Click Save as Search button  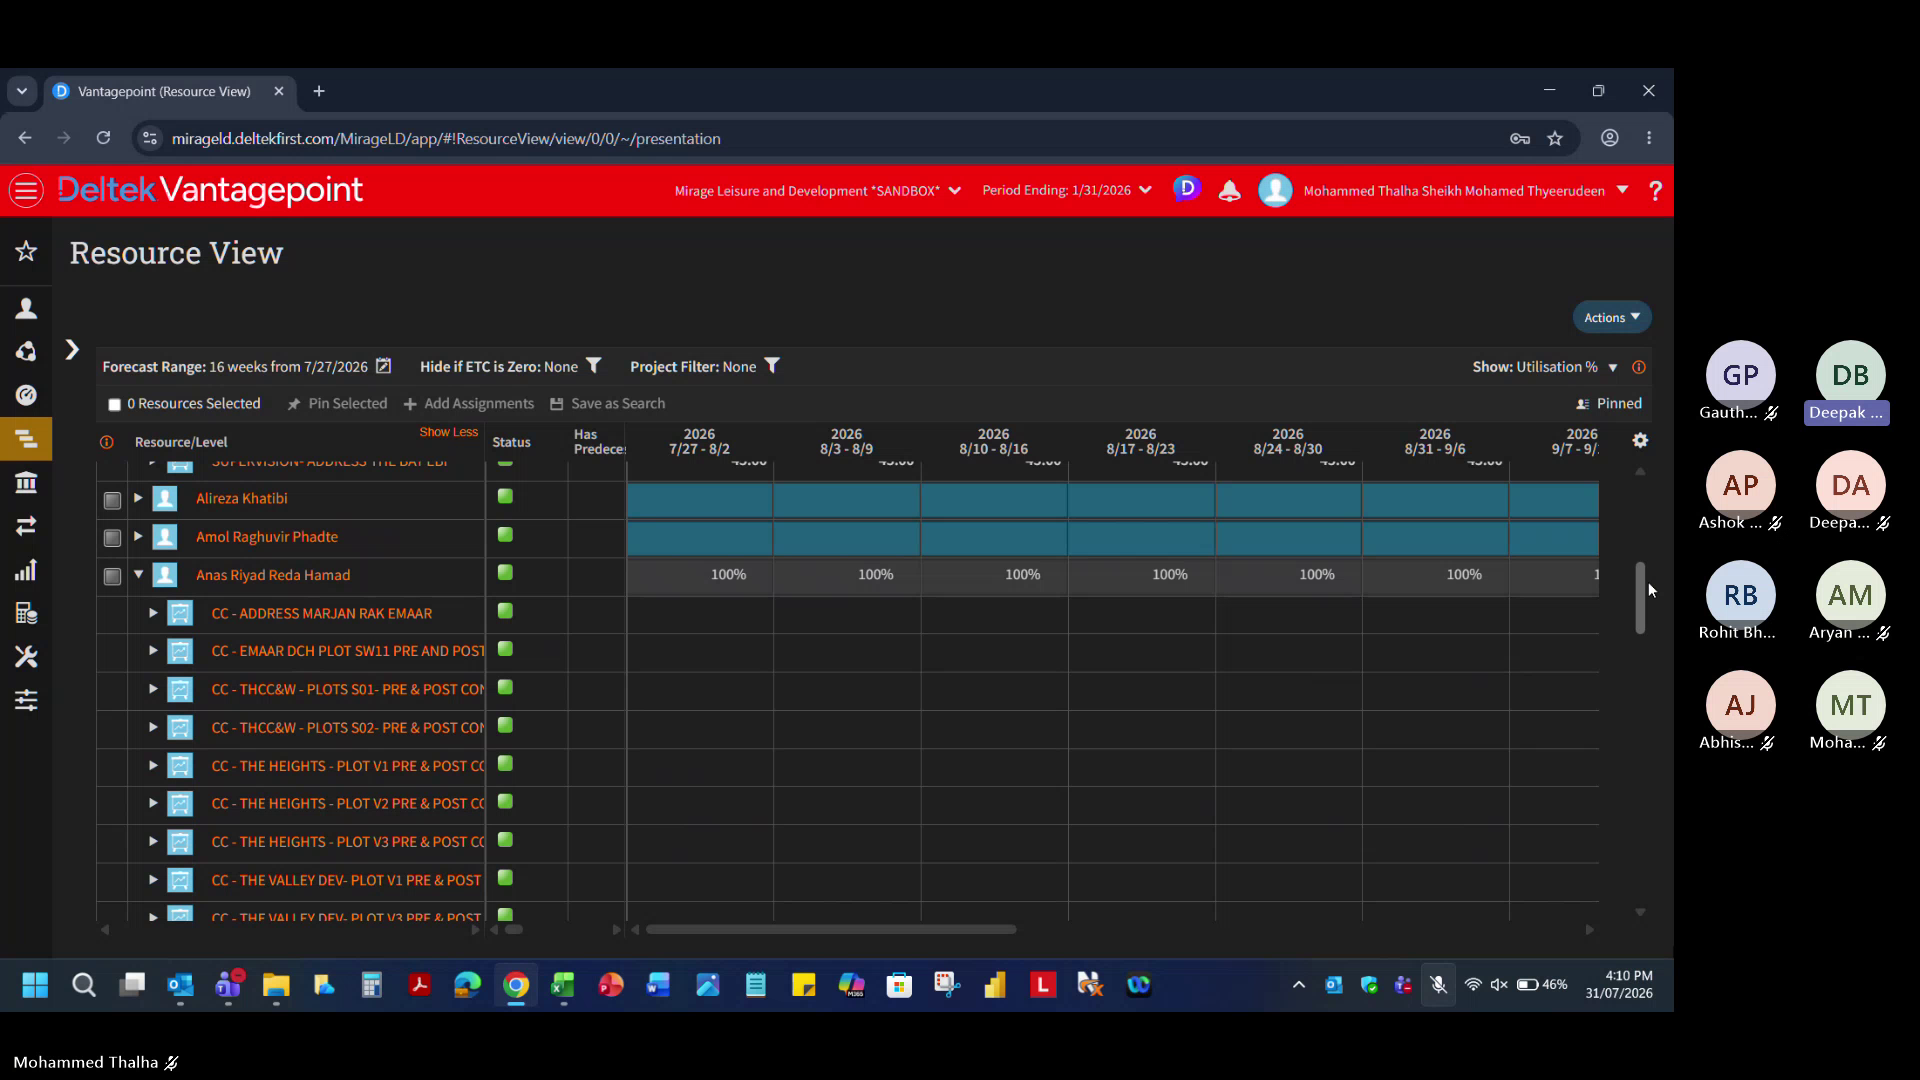[607, 403]
